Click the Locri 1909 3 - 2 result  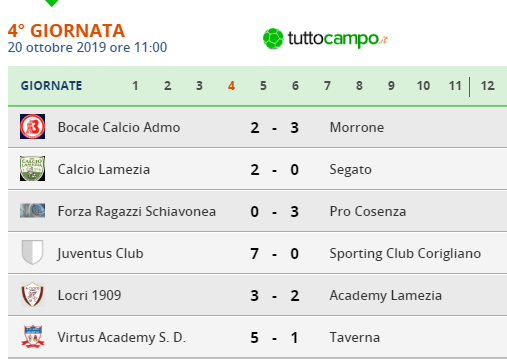point(274,296)
